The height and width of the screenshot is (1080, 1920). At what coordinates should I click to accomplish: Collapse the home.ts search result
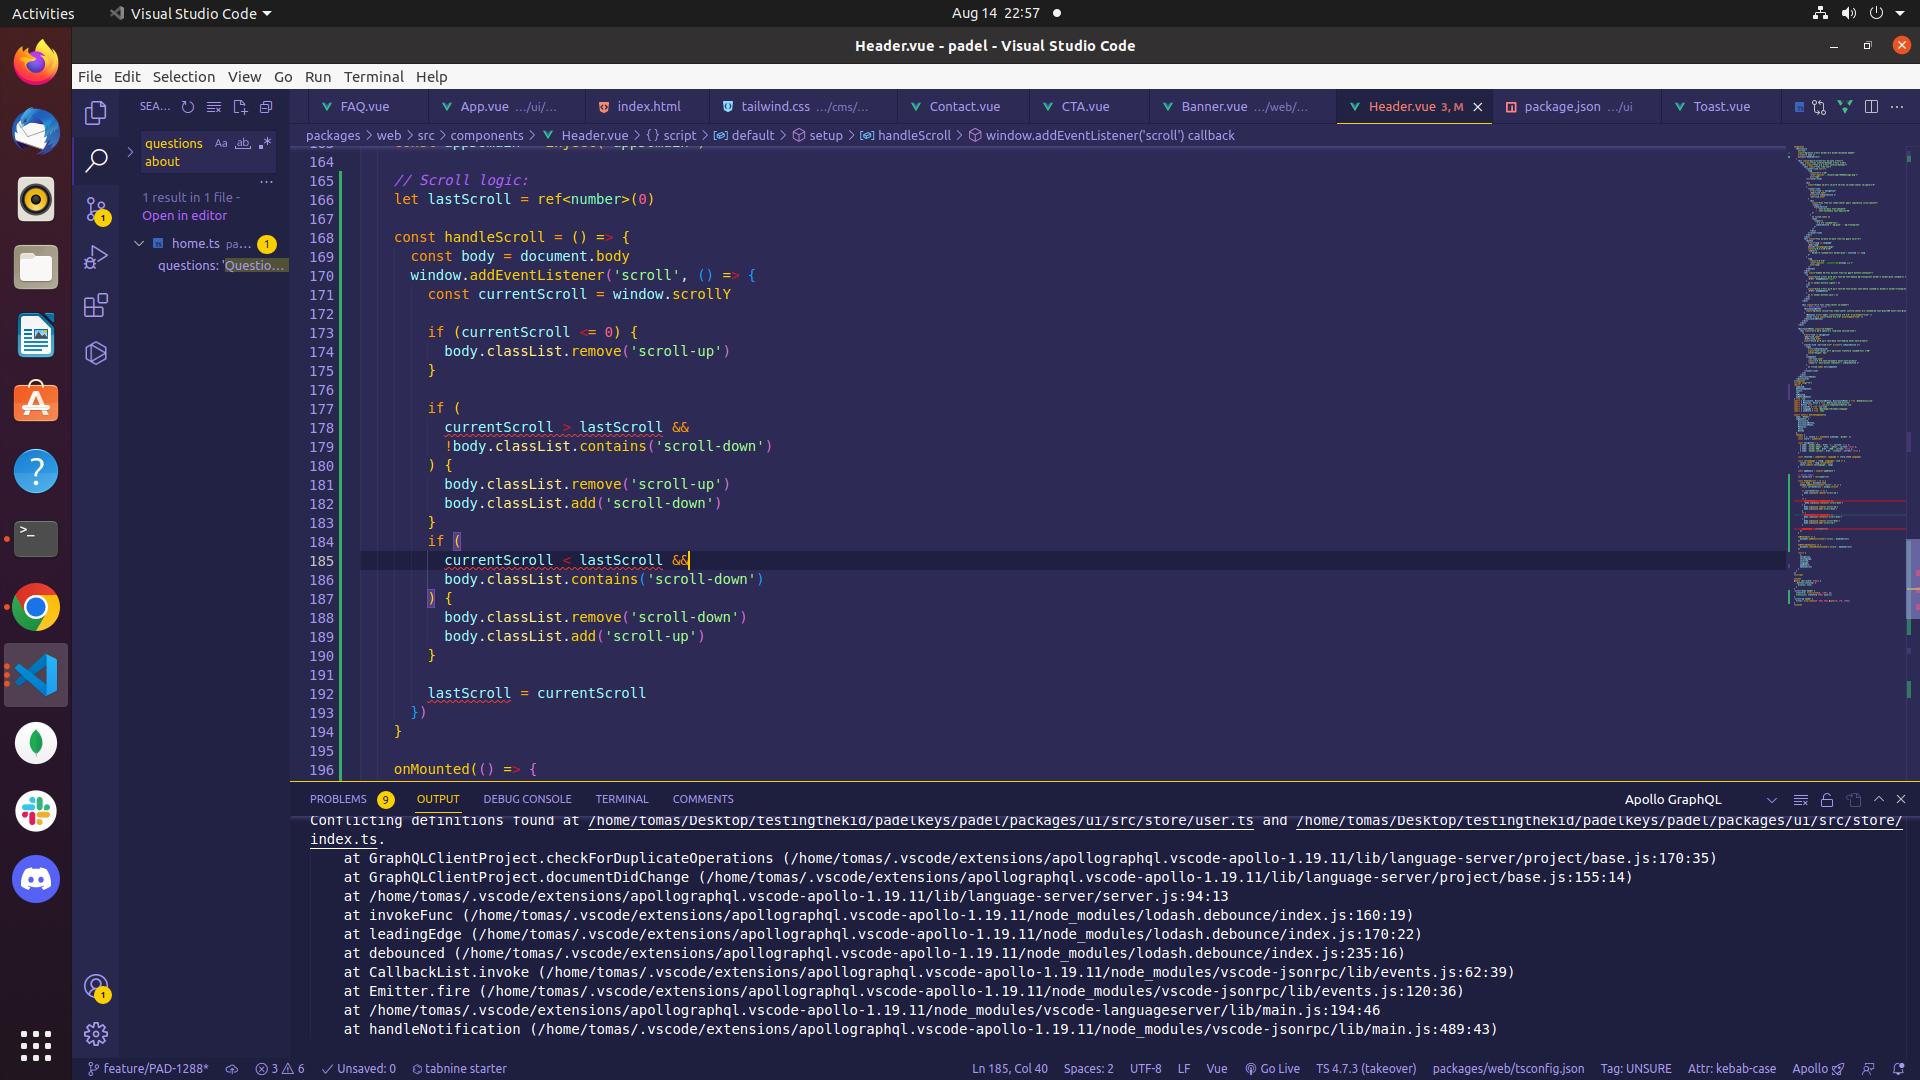point(139,243)
